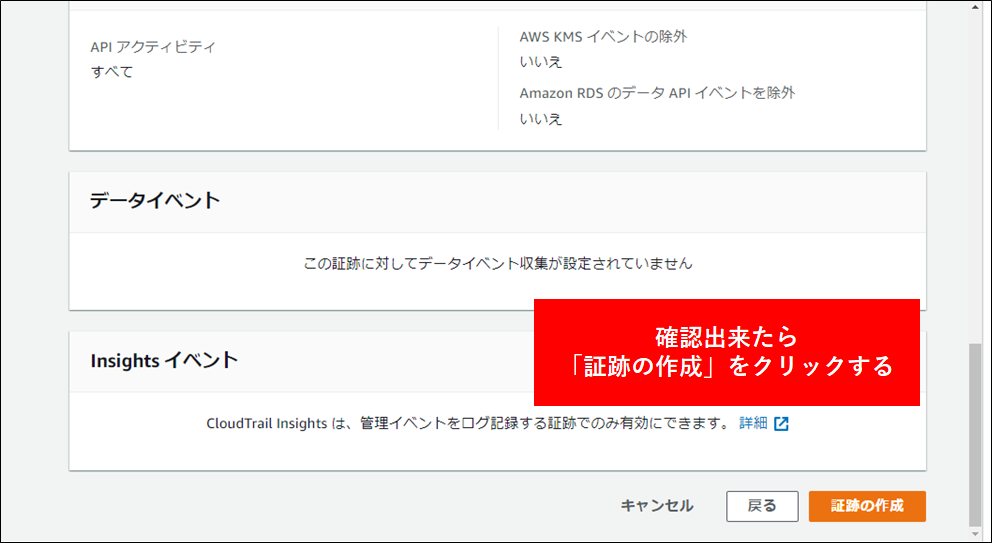Click いいえ under the Amazon RDS setting

[x=541, y=119]
